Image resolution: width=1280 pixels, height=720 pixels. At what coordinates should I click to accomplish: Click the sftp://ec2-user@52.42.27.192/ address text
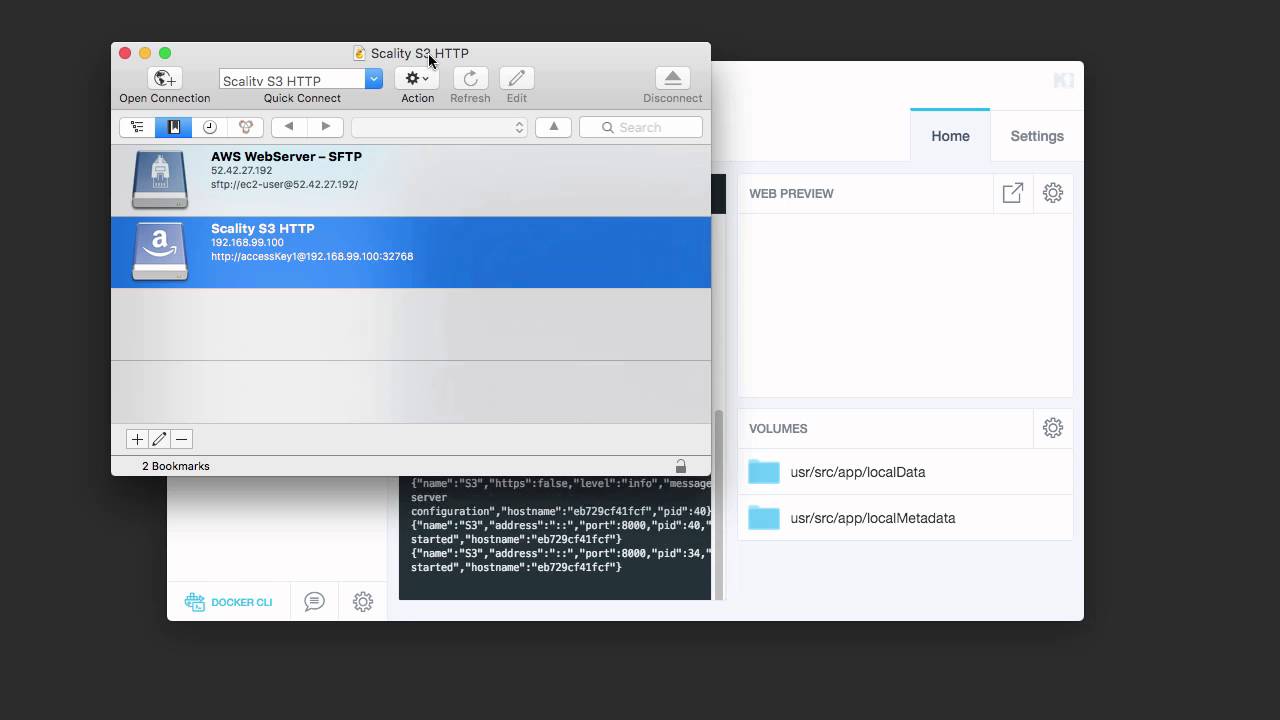pos(284,185)
